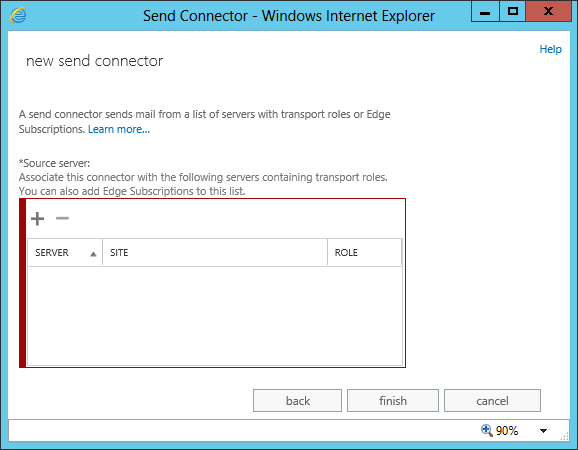Cancel the new send connector wizard
Viewport: 578px width, 450px height.
pyautogui.click(x=492, y=401)
